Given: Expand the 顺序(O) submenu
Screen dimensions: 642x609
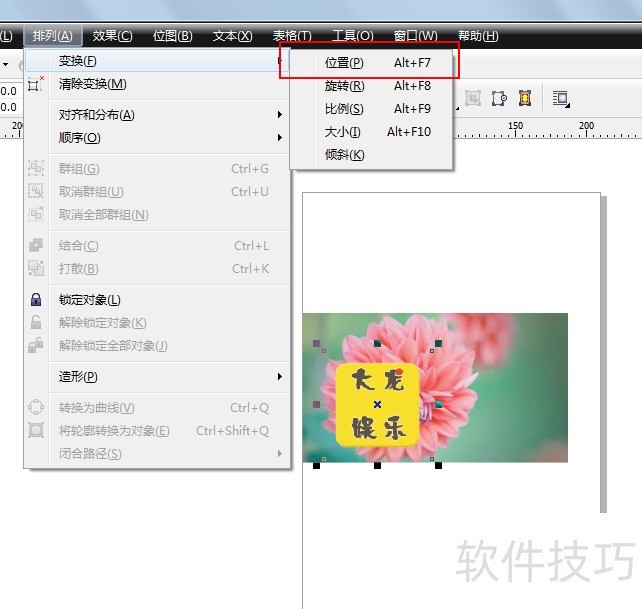Looking at the screenshot, I should point(156,138).
